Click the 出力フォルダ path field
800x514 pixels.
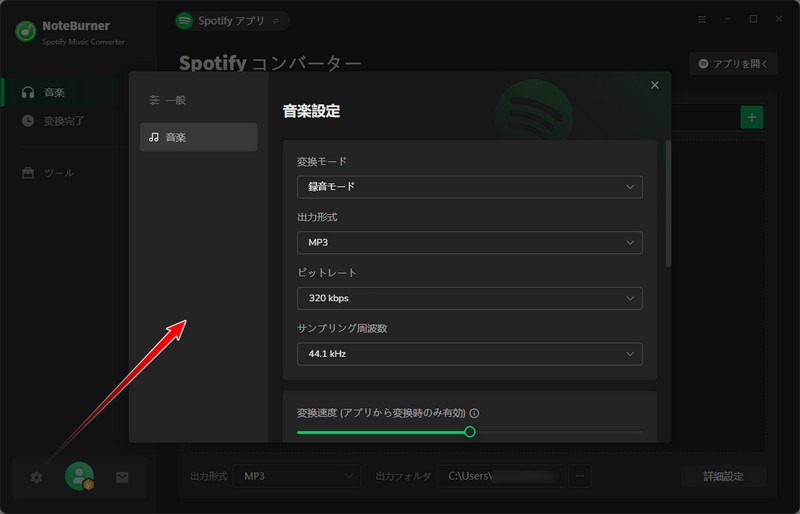(x=501, y=476)
